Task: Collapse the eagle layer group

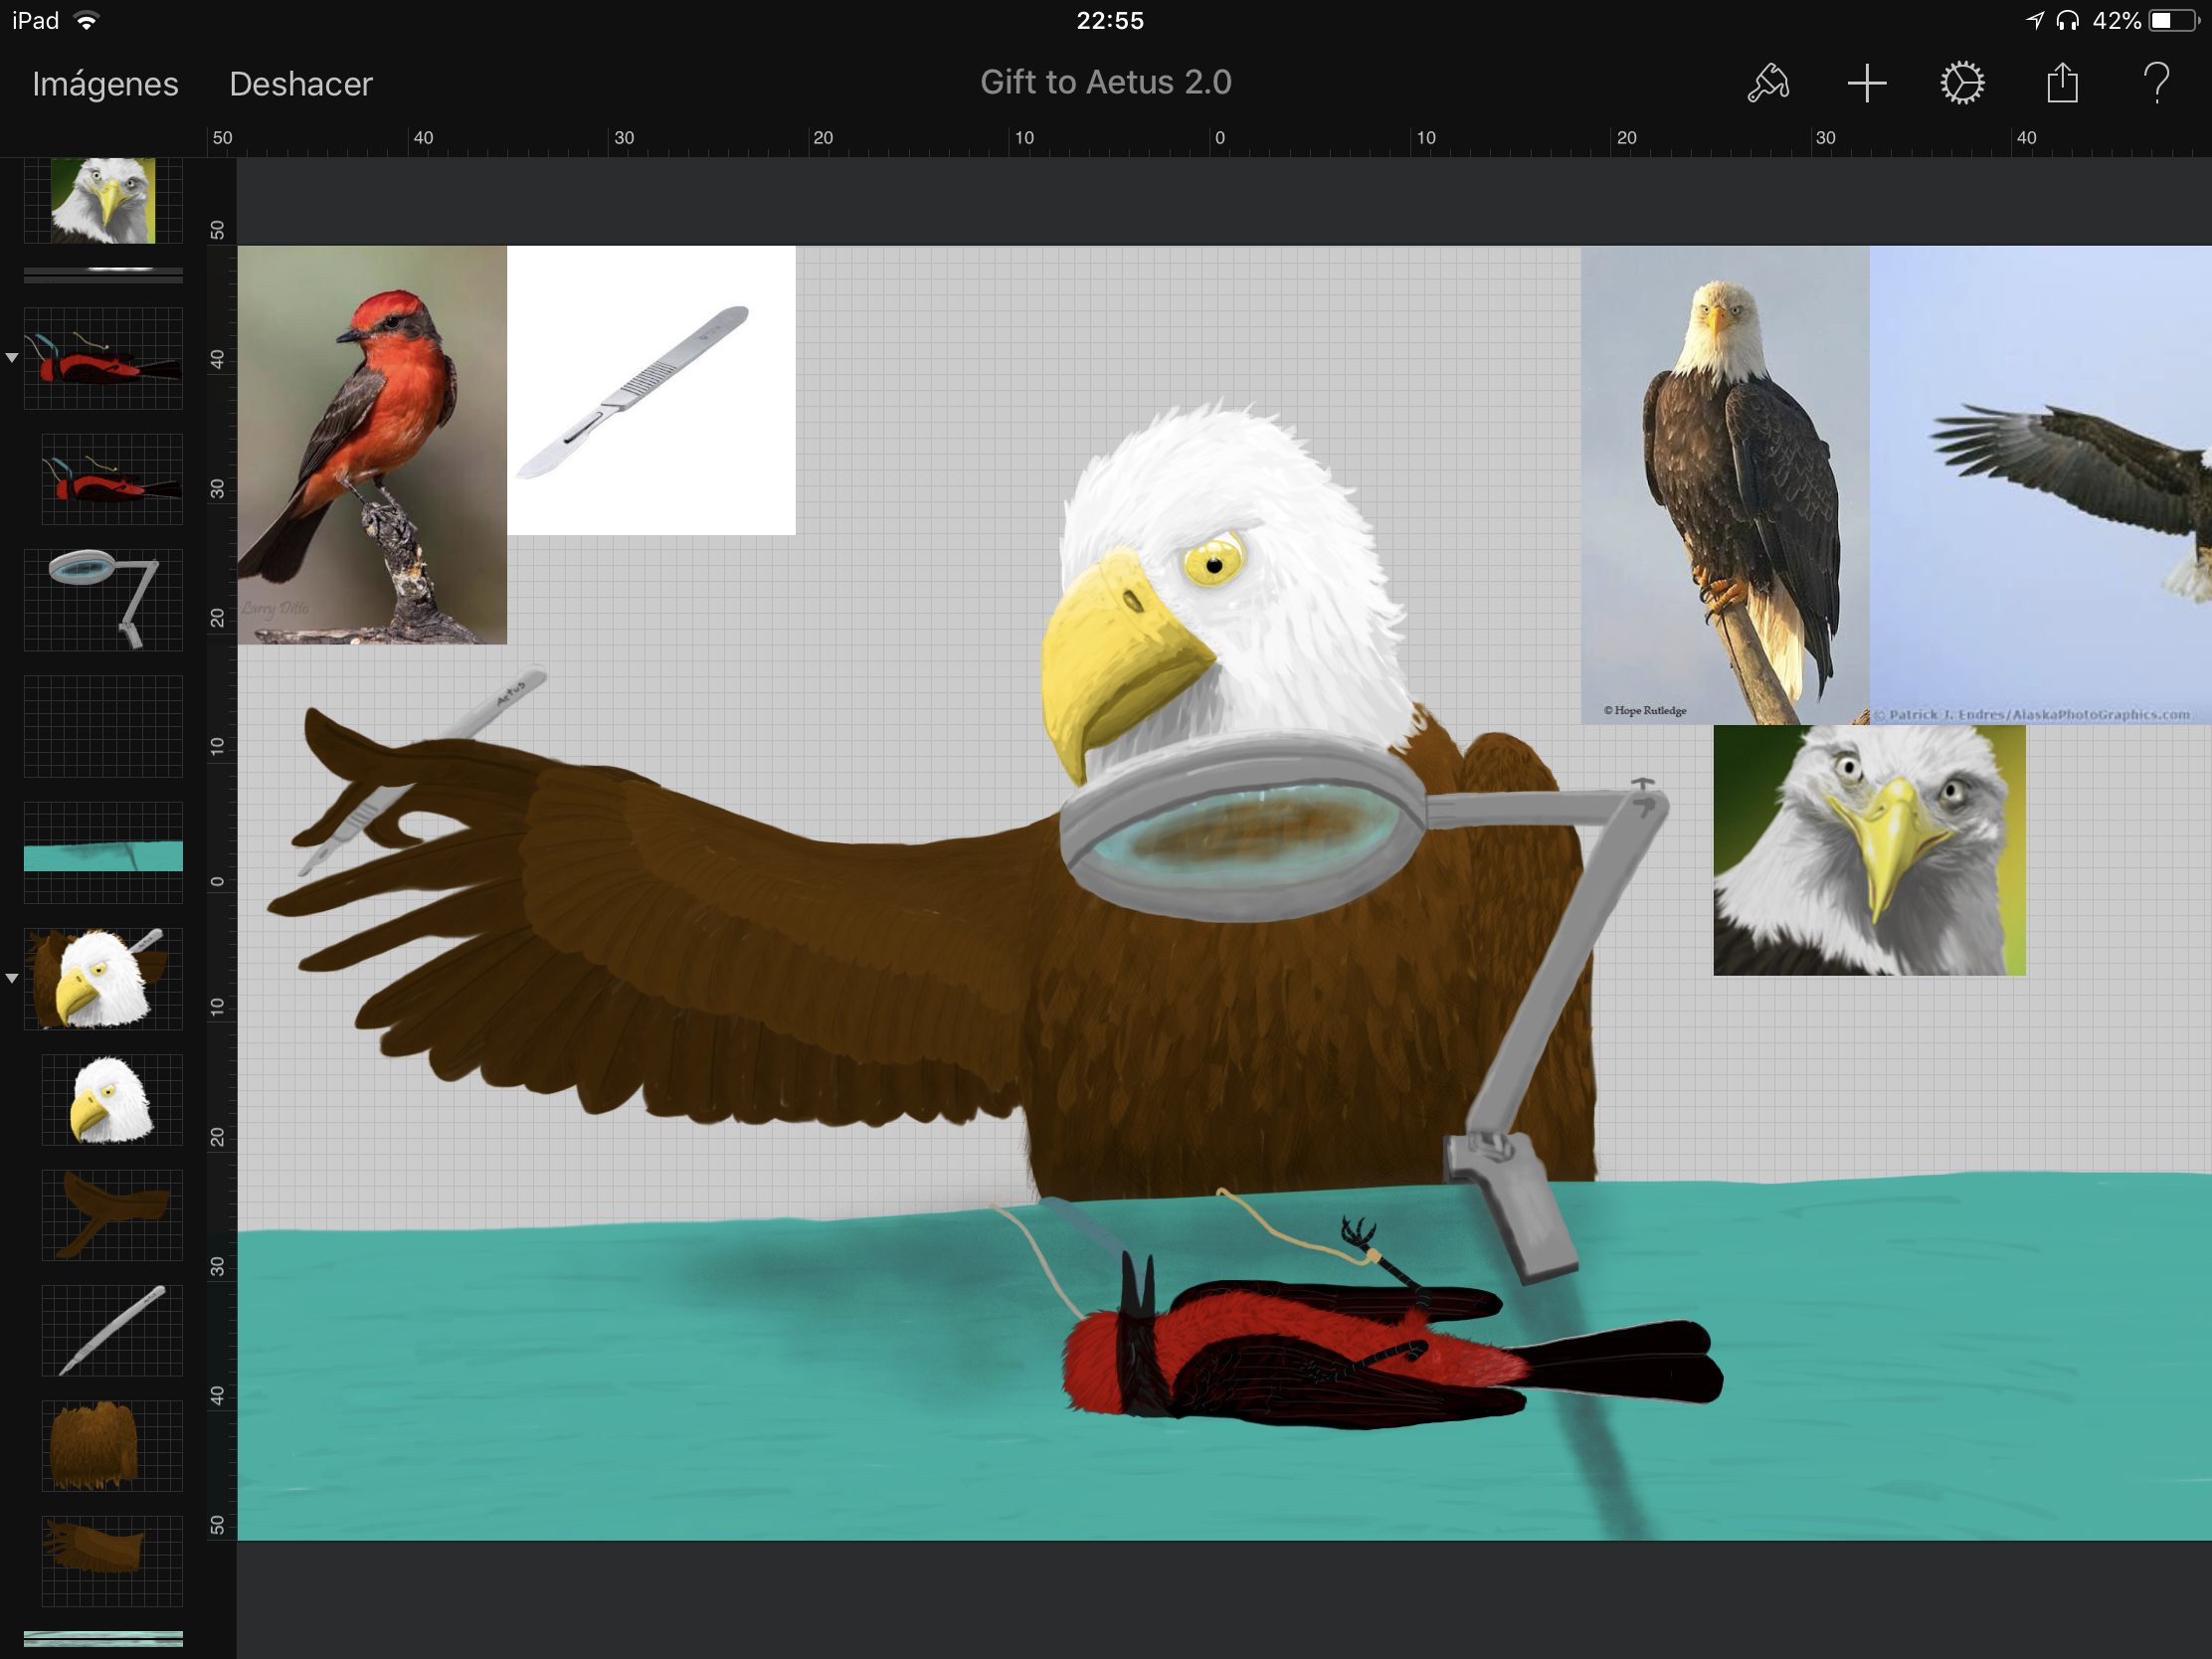Action: click(12, 978)
